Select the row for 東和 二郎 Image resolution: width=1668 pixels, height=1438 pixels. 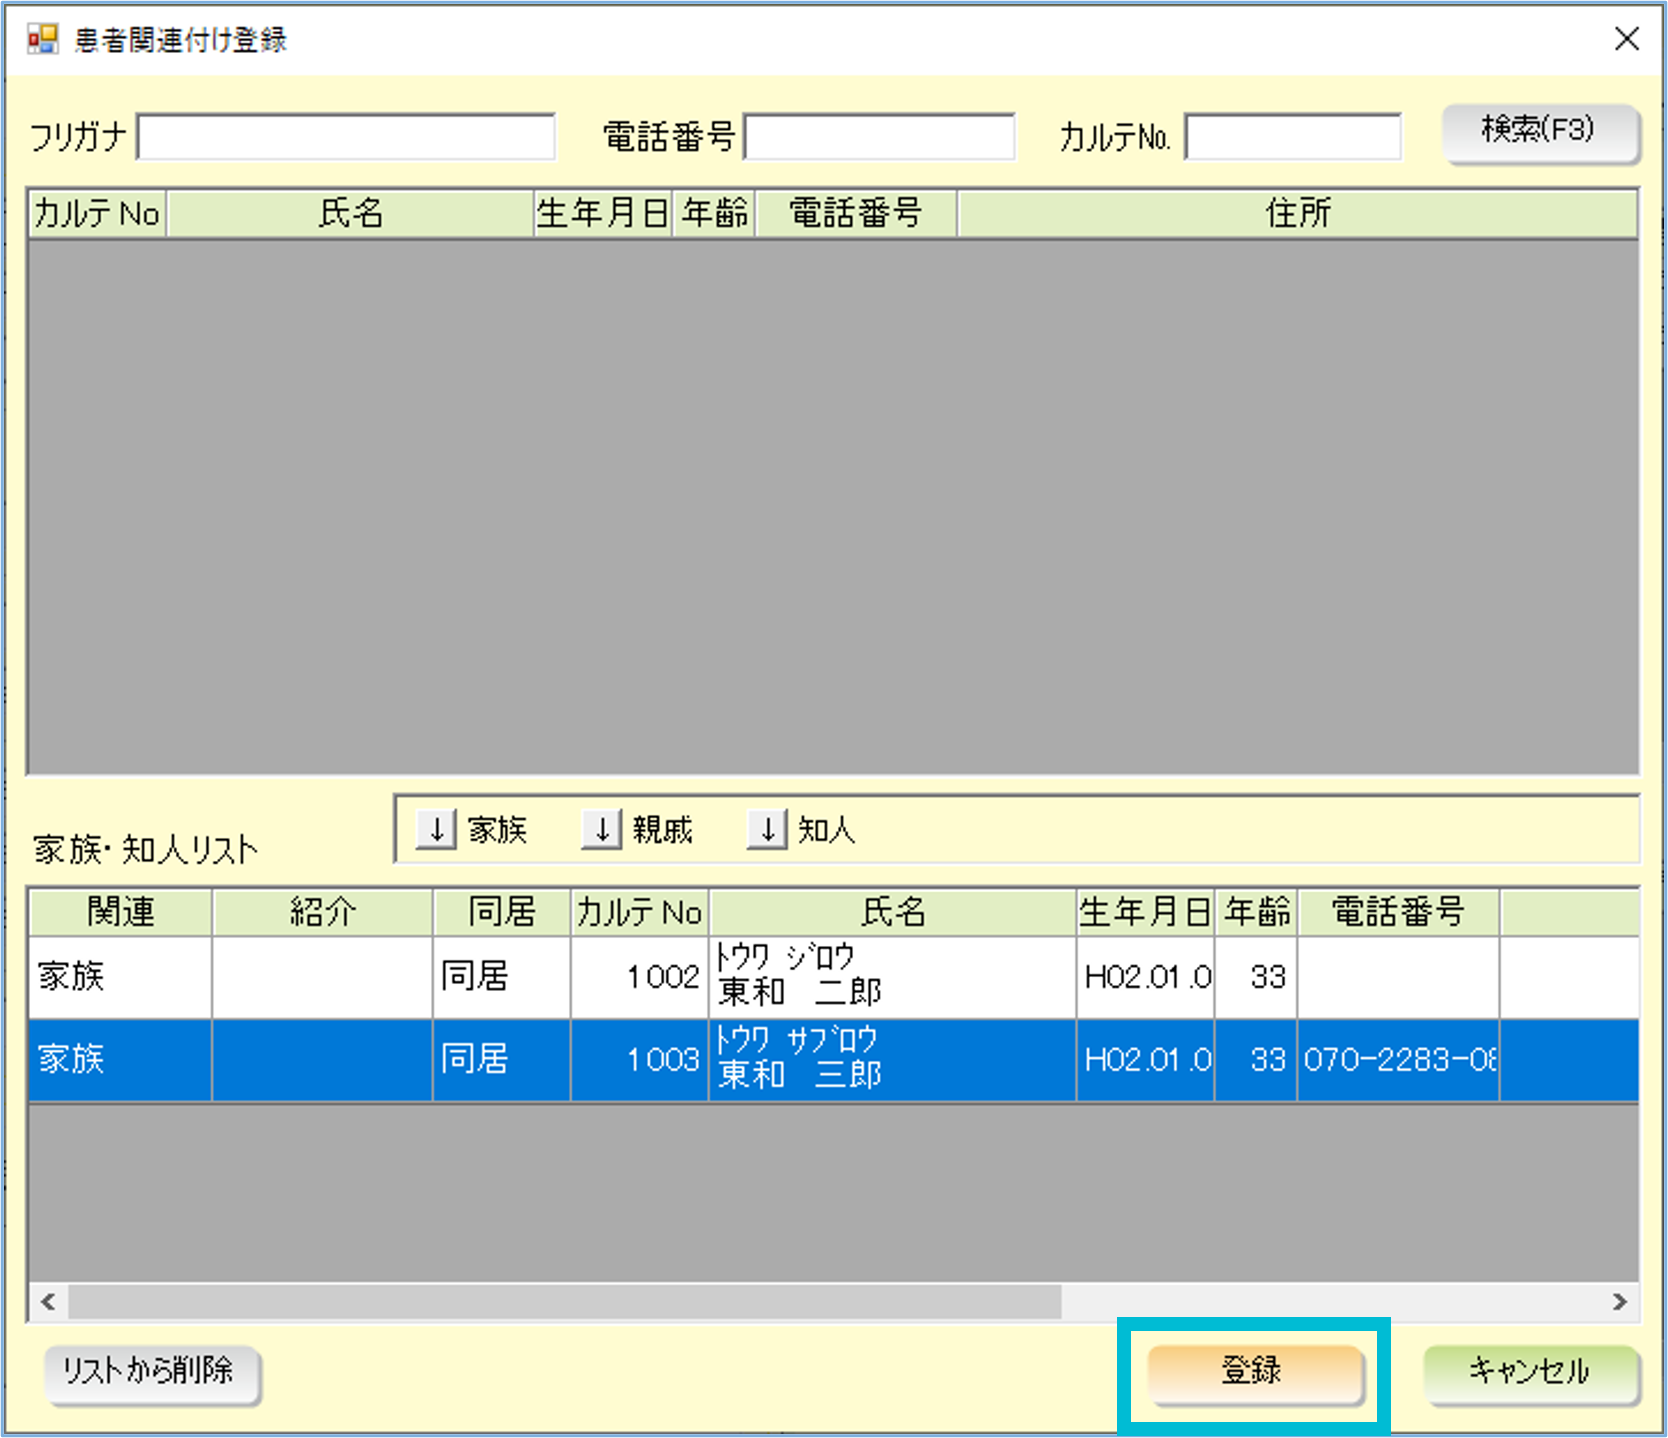click(x=890, y=977)
